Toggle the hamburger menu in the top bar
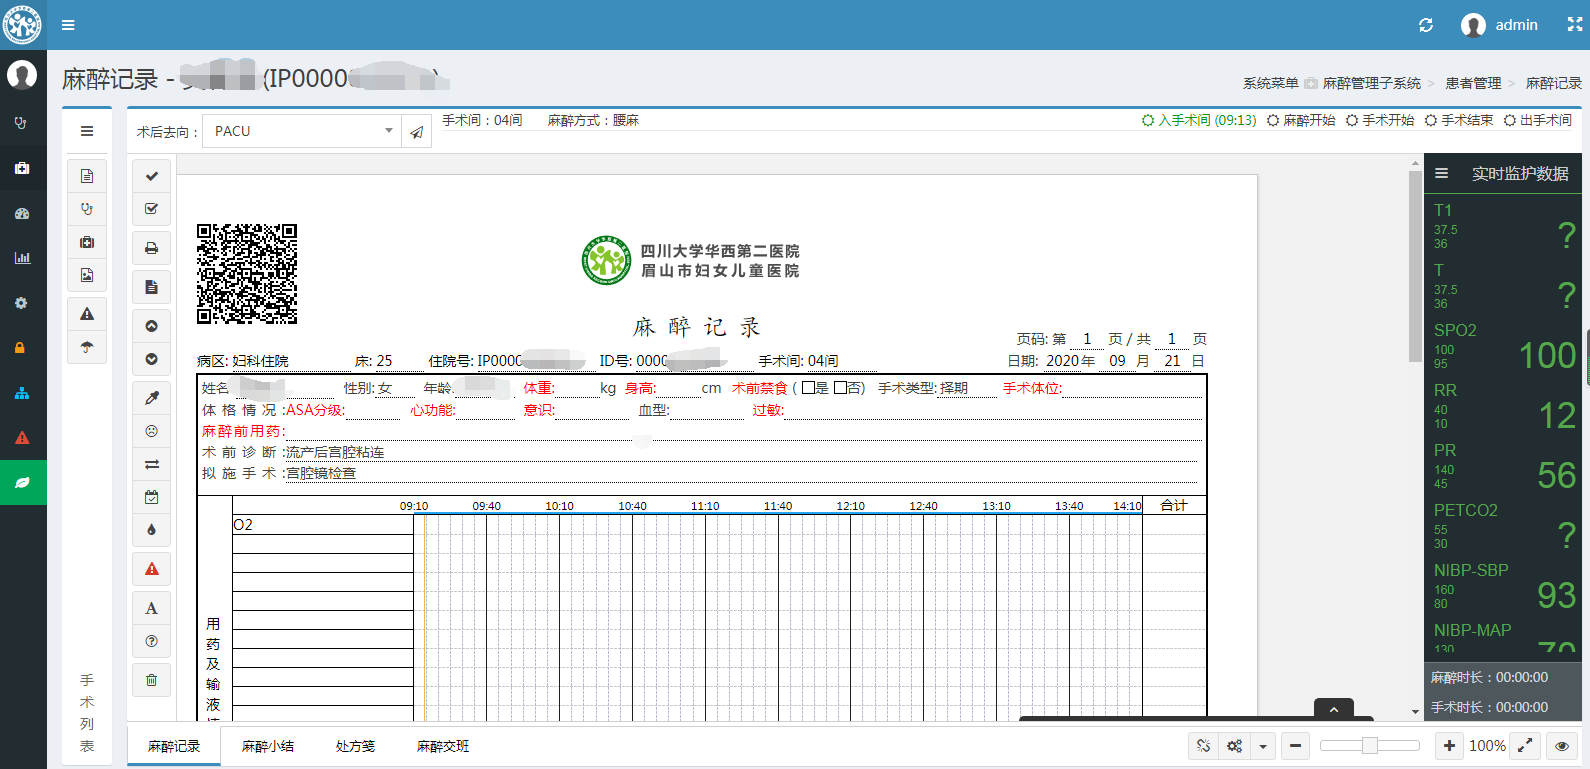This screenshot has width=1590, height=769. (x=68, y=25)
